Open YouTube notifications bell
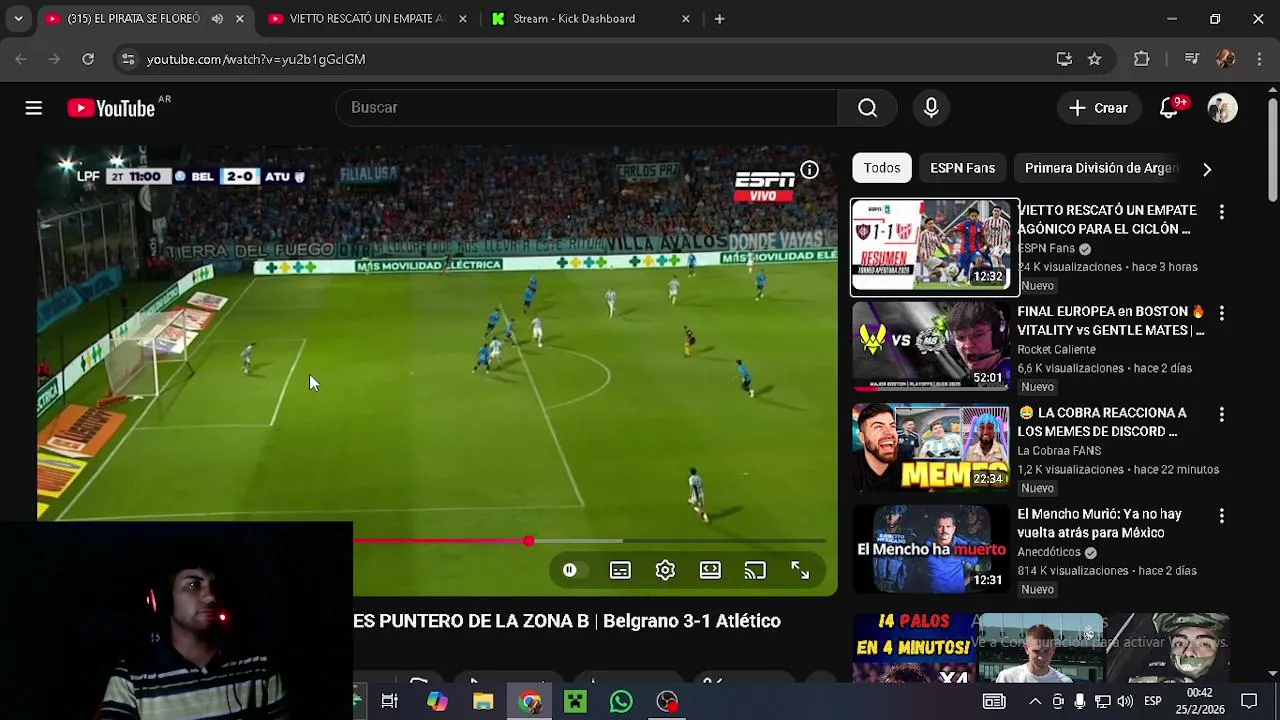This screenshot has height=720, width=1280. coord(1169,108)
